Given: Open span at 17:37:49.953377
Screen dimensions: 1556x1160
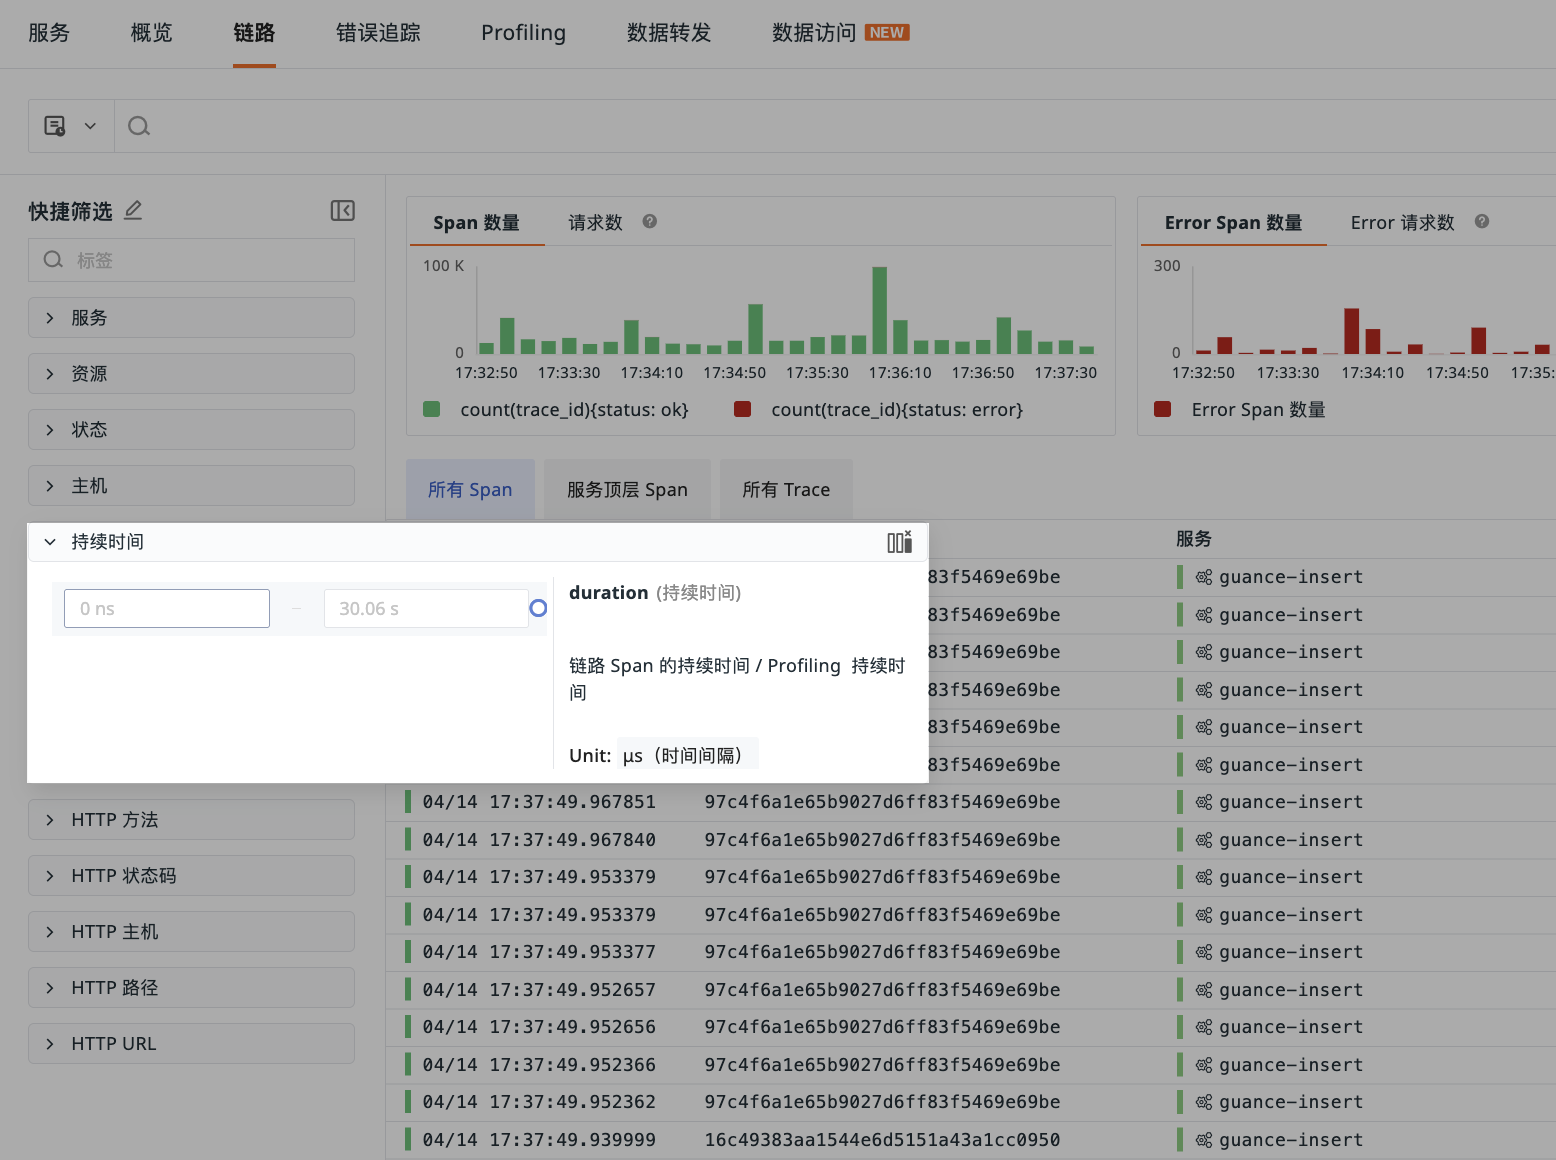Looking at the screenshot, I should (x=539, y=952).
